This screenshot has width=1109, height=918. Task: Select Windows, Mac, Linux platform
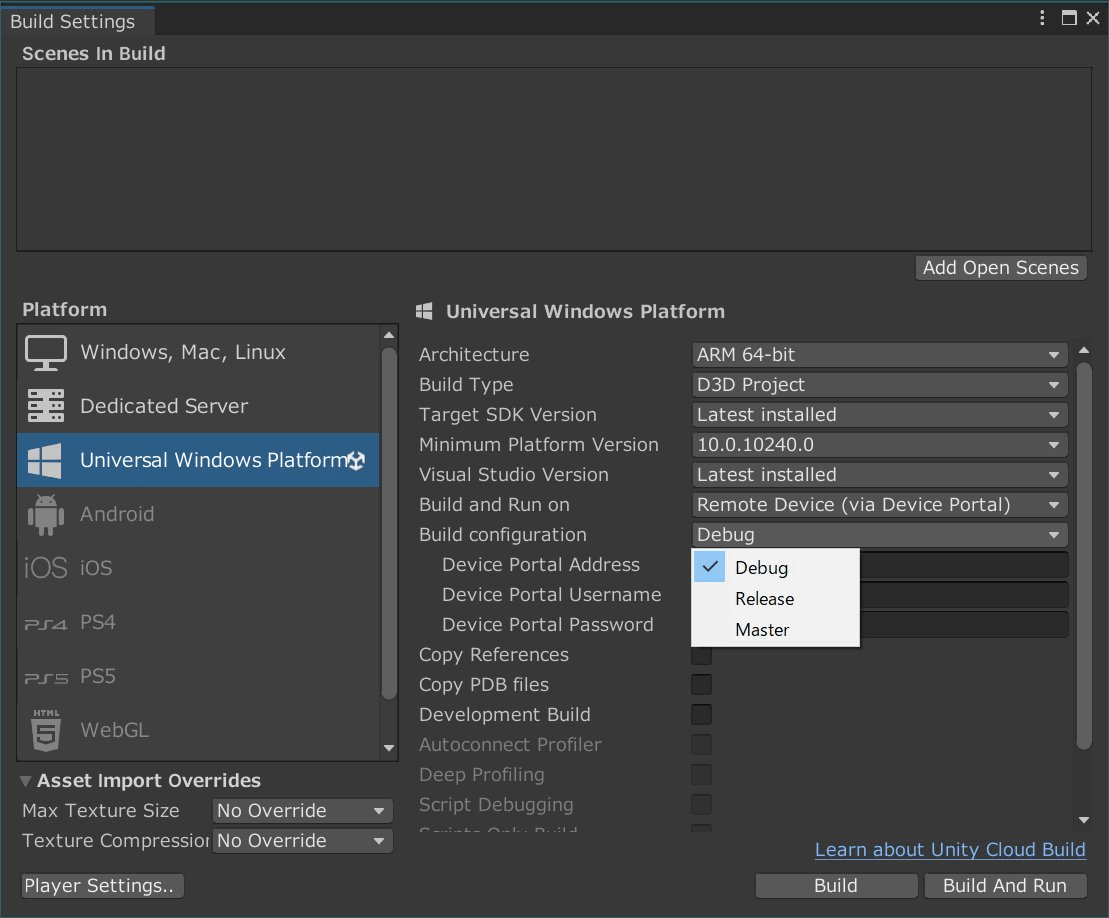point(198,352)
